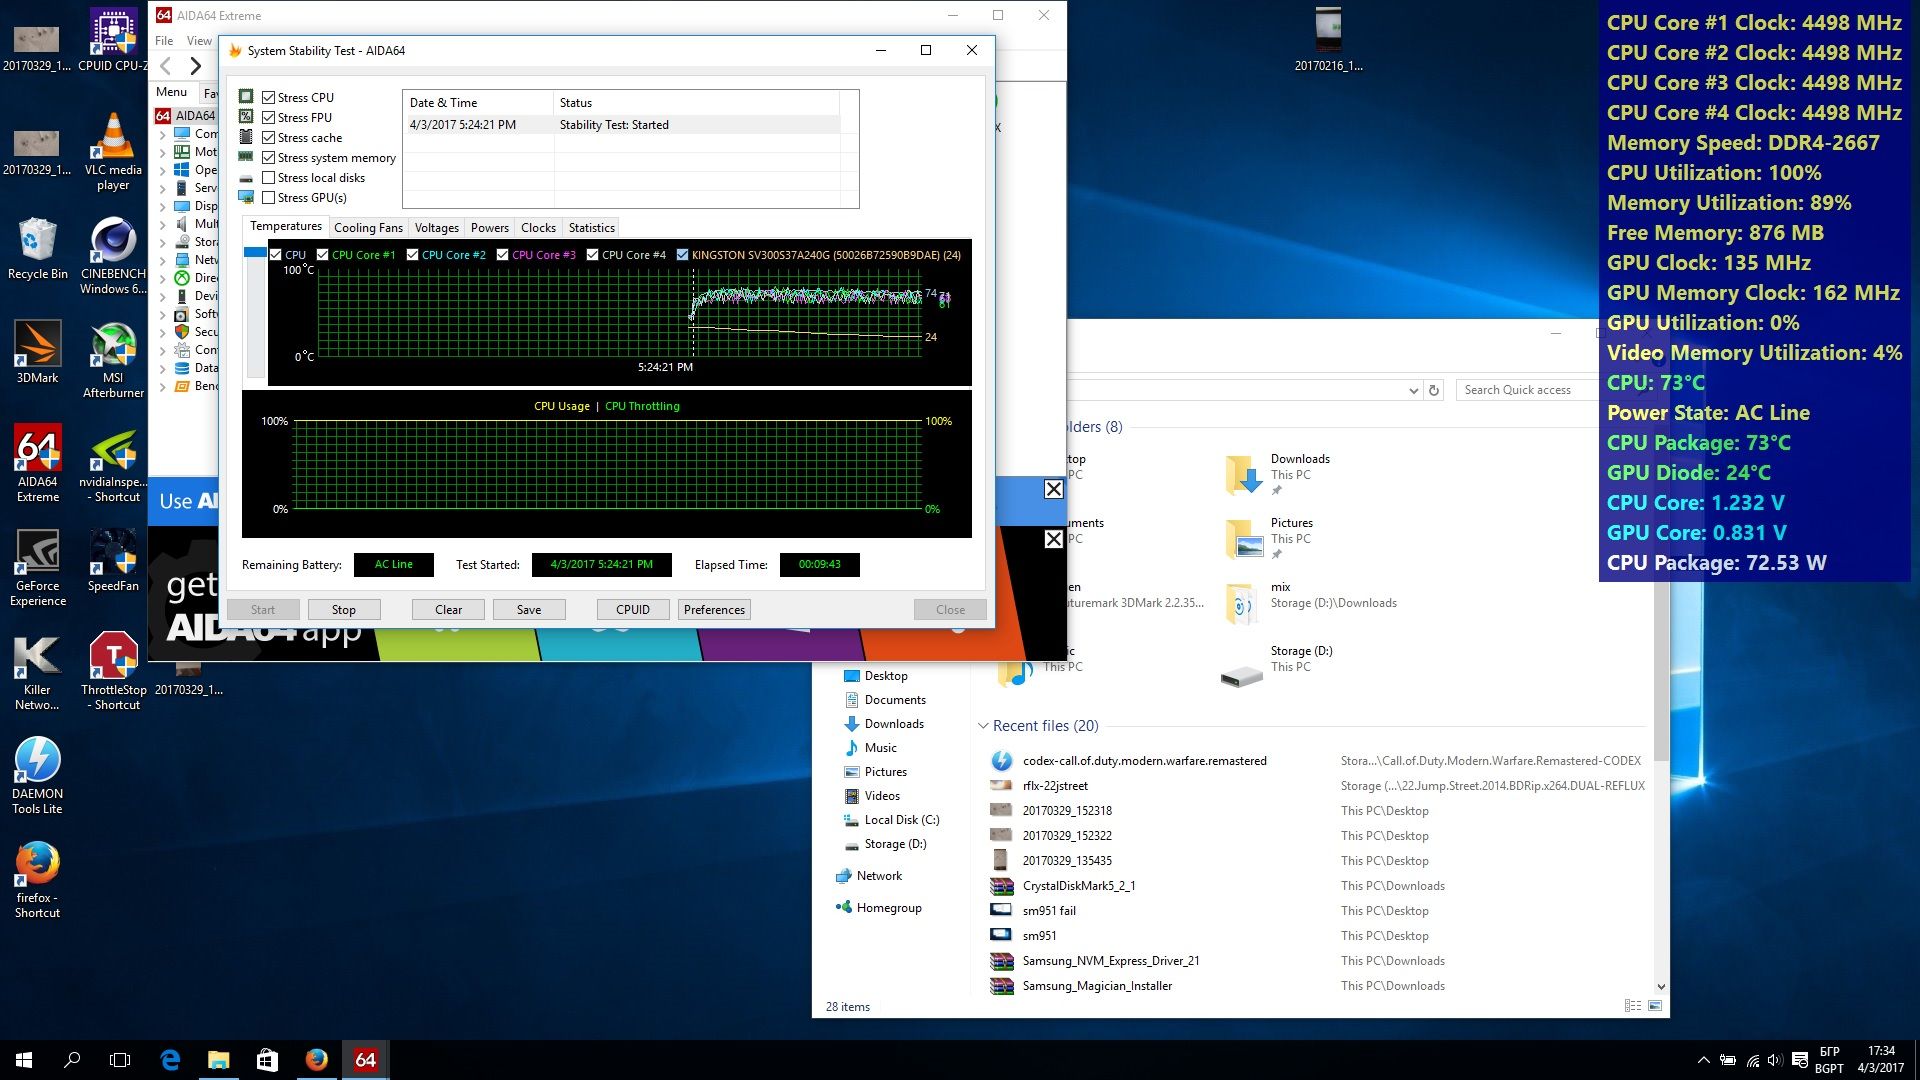Viewport: 1920px width, 1080px height.
Task: Enable Stress local disks checkbox
Action: 268,177
